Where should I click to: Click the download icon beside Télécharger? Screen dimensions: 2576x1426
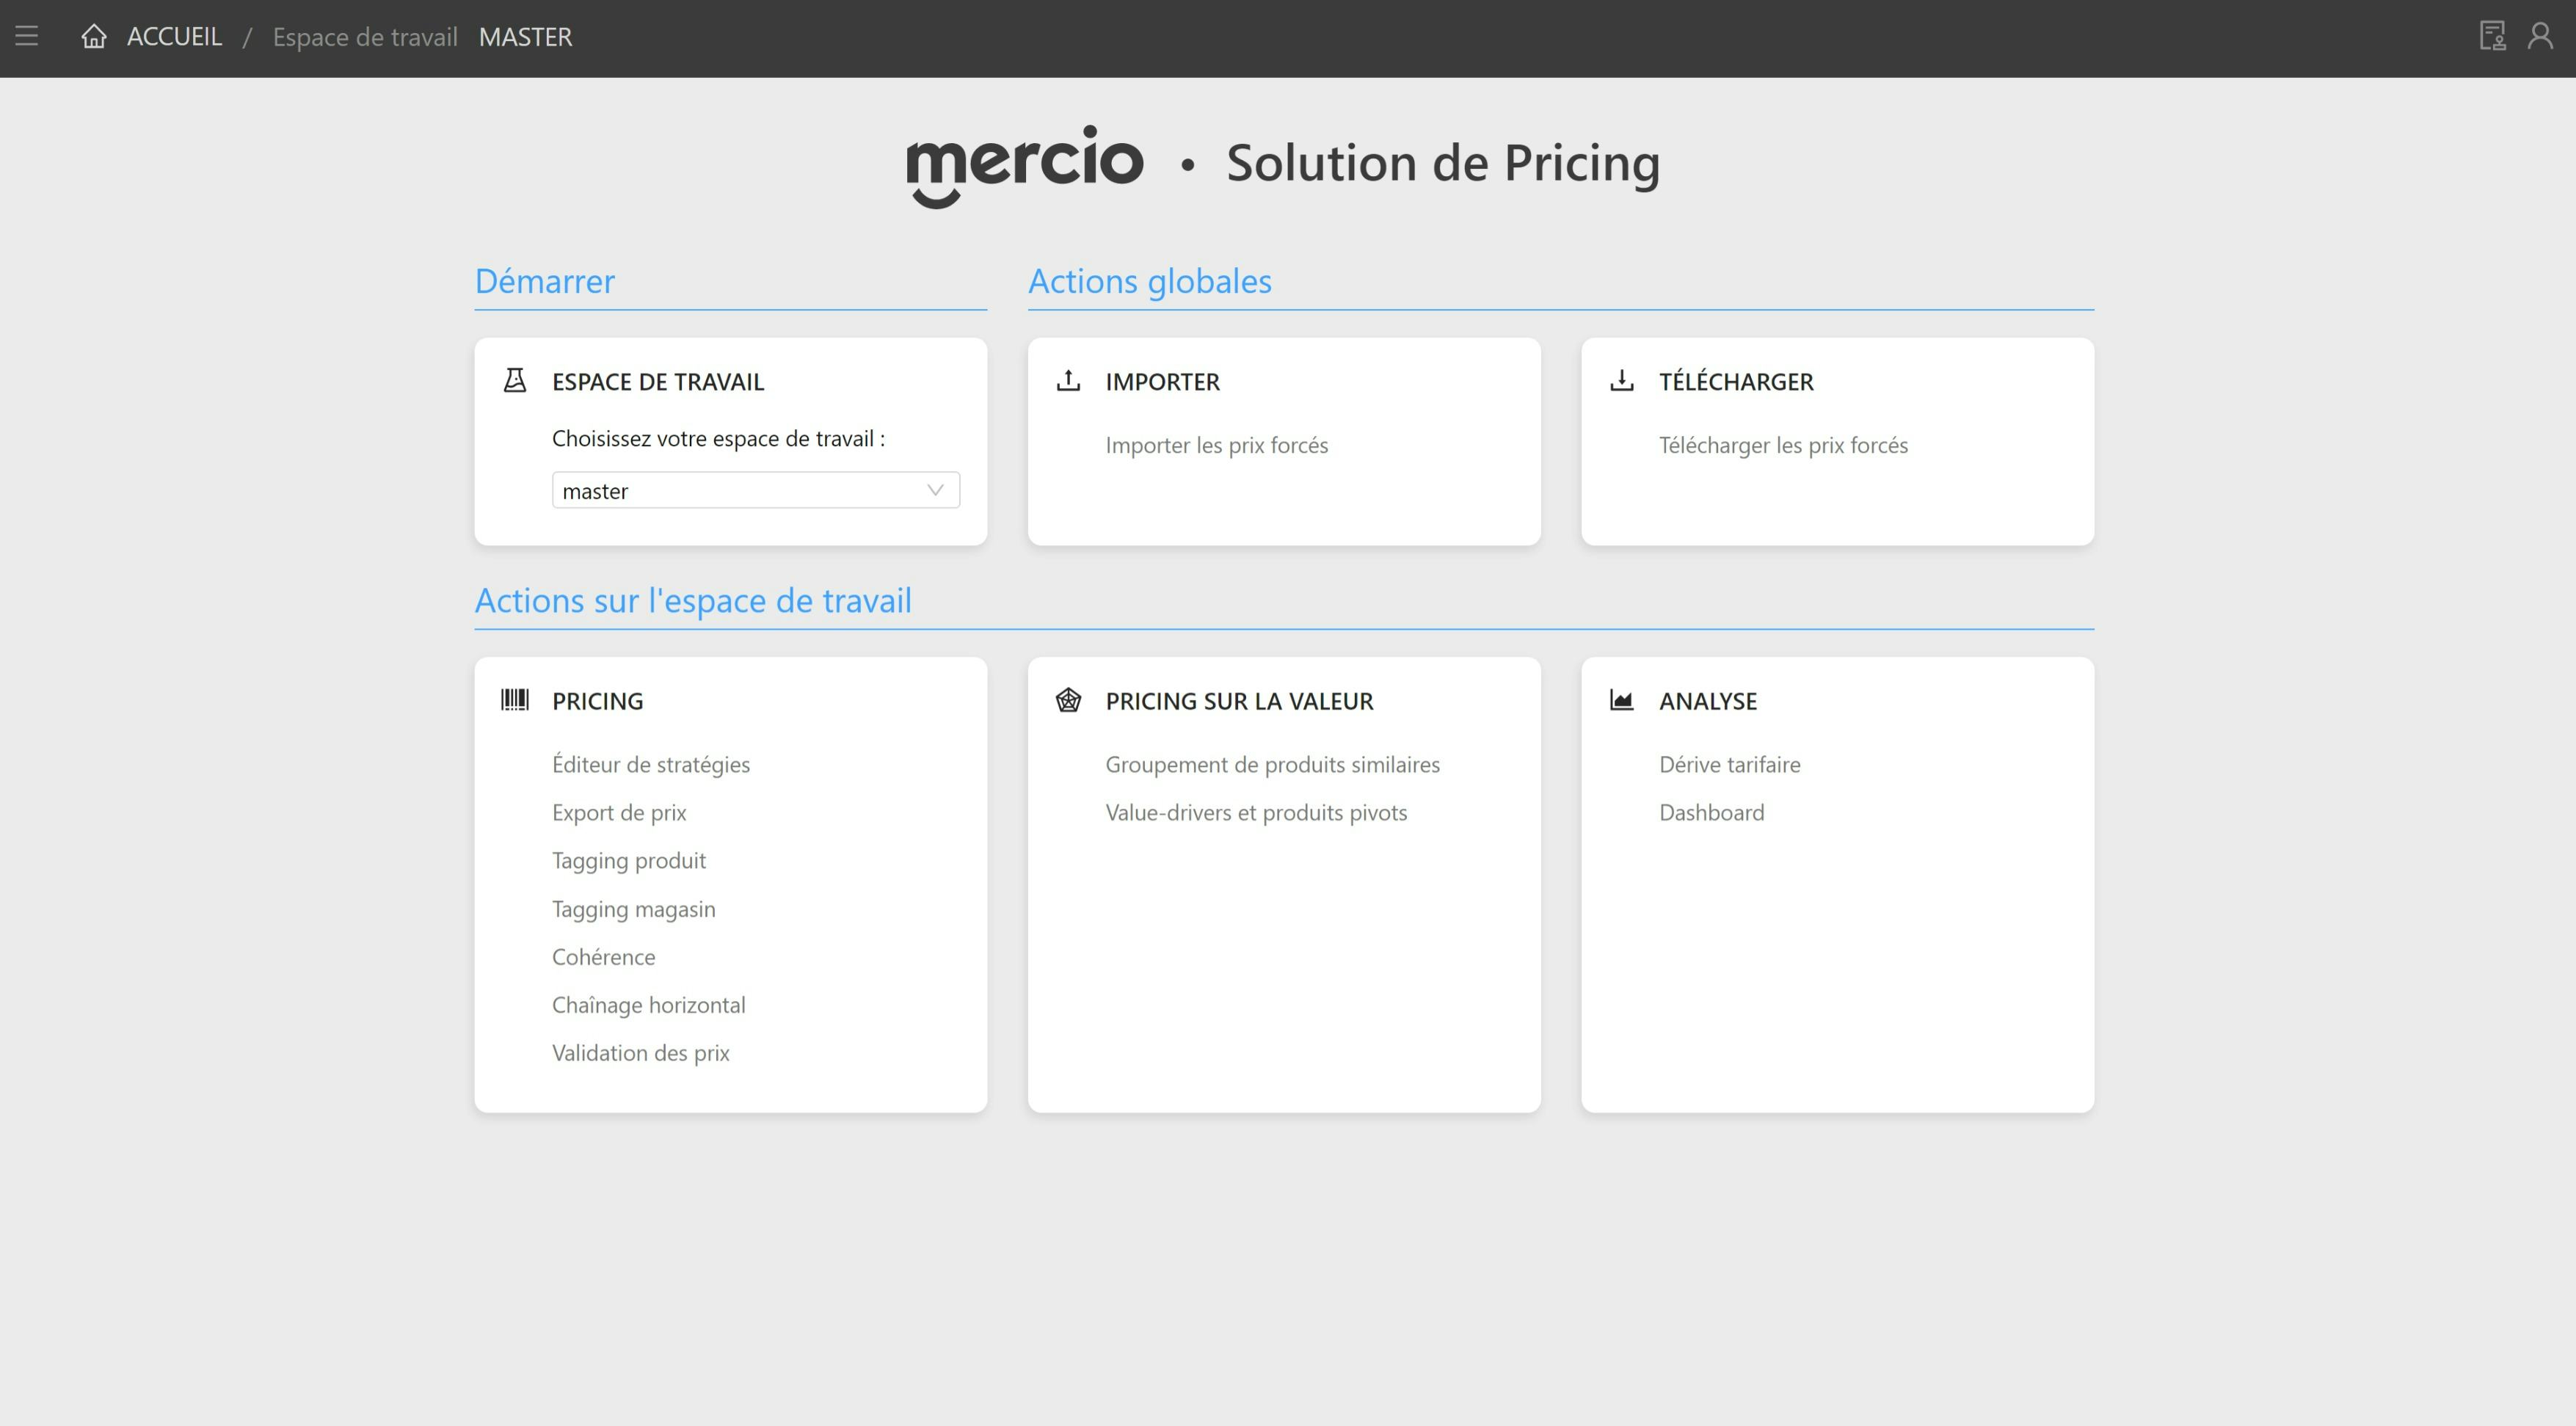(1621, 381)
